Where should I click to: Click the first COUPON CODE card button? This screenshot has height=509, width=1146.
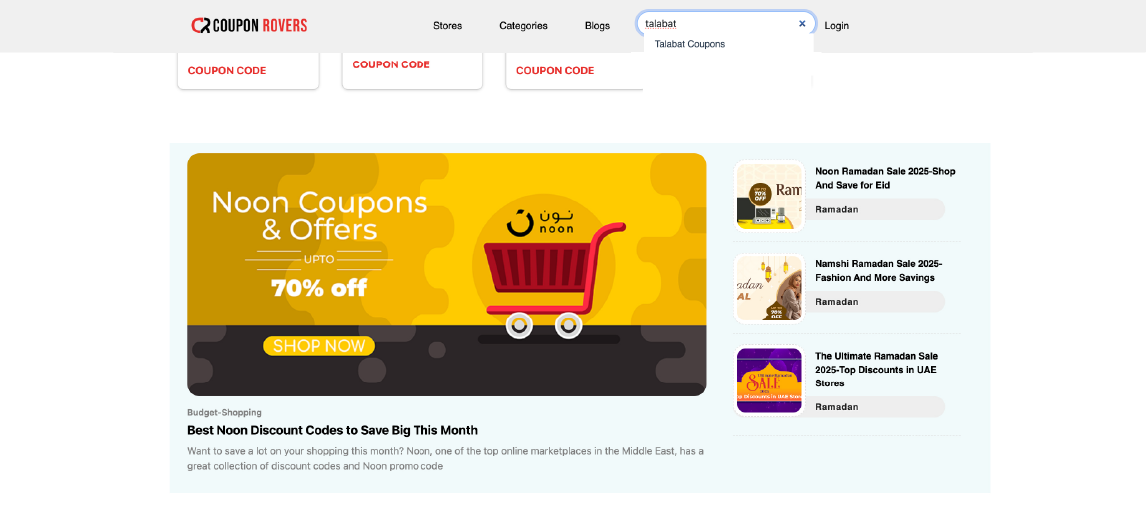[x=227, y=71]
